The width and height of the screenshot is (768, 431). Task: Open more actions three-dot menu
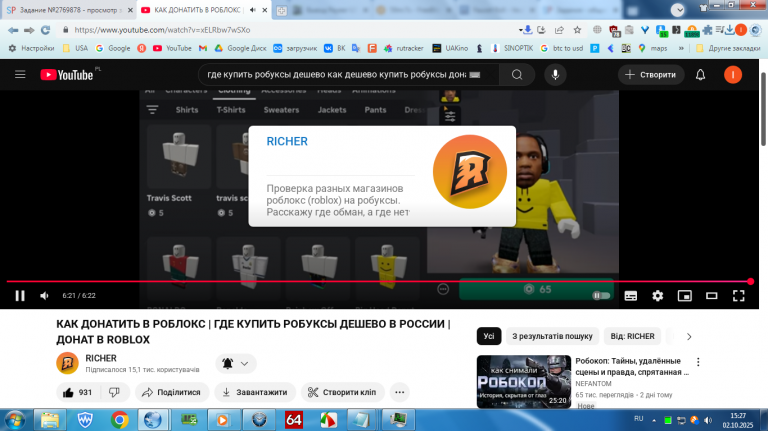click(400, 392)
